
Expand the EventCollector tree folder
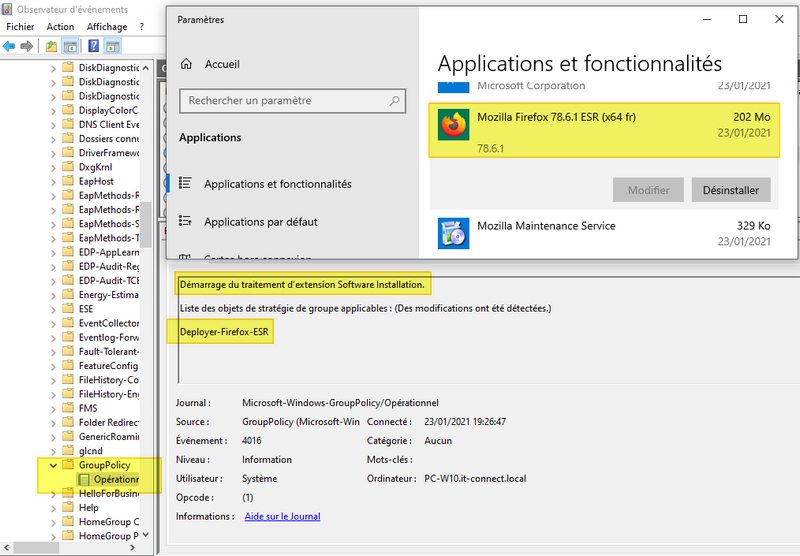53,323
